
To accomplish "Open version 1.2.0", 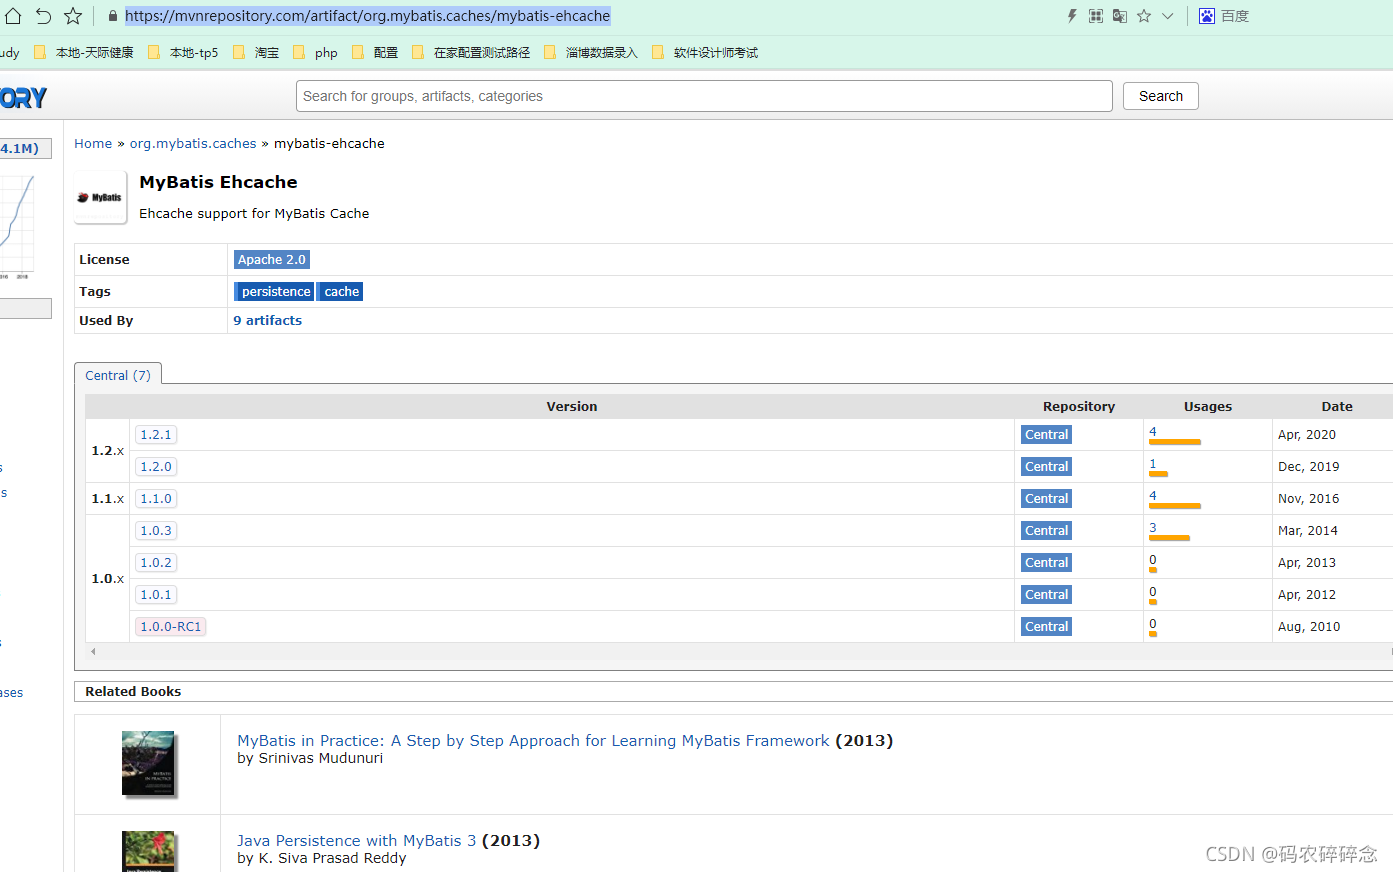I will [156, 467].
